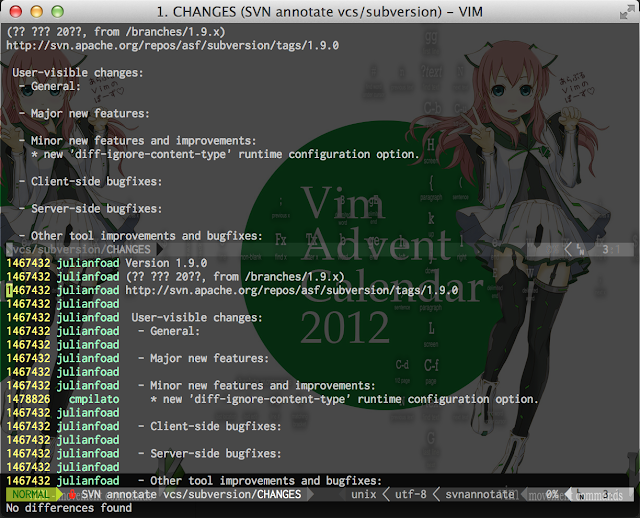Screen dimensions: 640x518
Task: Click the svn.apache.org URL in the annotate pane
Action: [291, 290]
